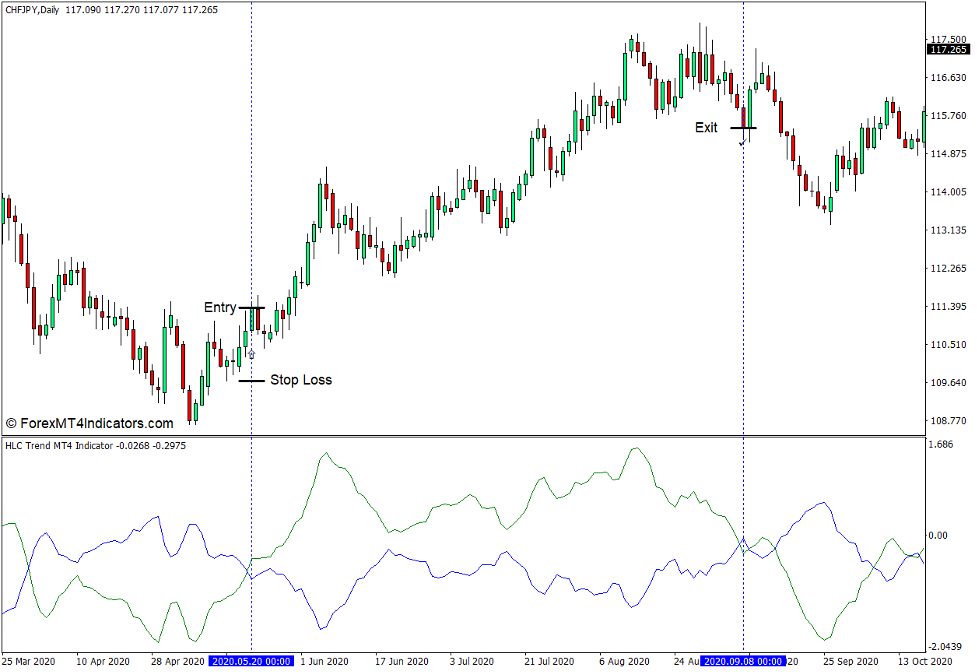
Task: Select the Stop Loss level dash marker
Action: 251,381
